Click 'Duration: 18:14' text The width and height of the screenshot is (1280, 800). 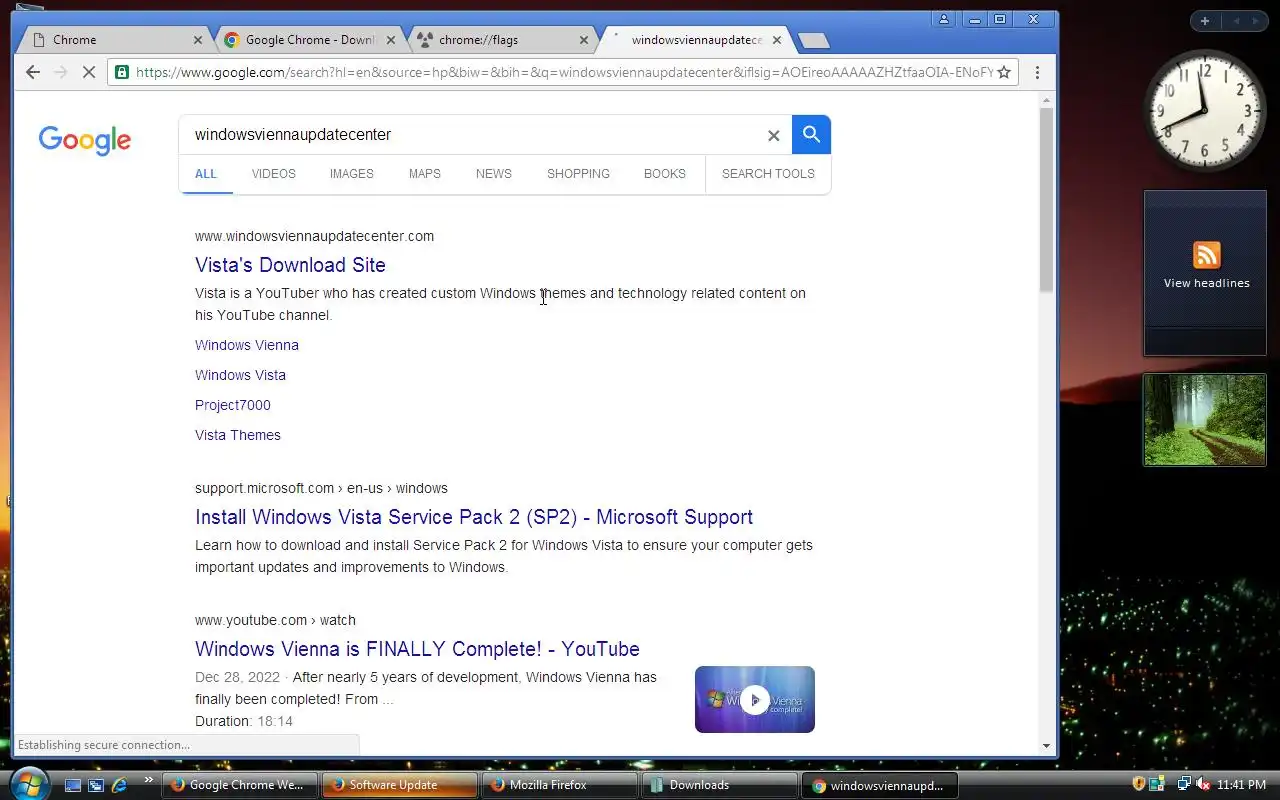coord(244,721)
